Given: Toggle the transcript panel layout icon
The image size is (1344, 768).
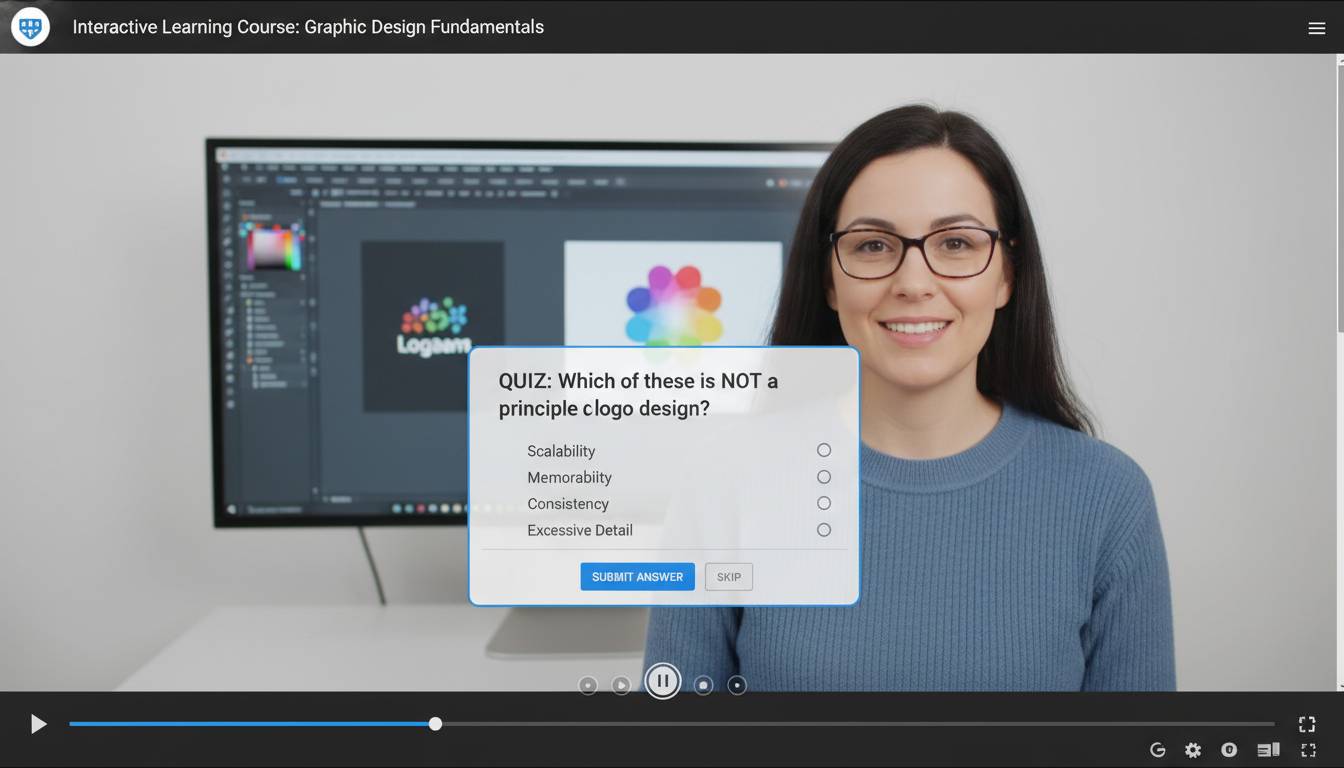Looking at the screenshot, I should click(x=1268, y=750).
